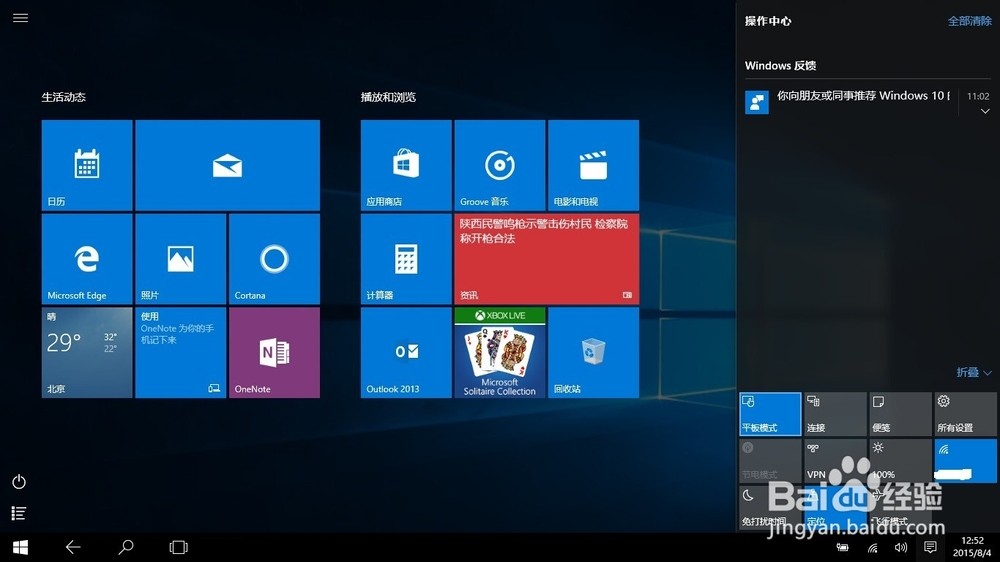This screenshot has width=1000, height=562.
Task: Toggle 免打扰时间 quiet hours quick action
Action: click(770, 508)
